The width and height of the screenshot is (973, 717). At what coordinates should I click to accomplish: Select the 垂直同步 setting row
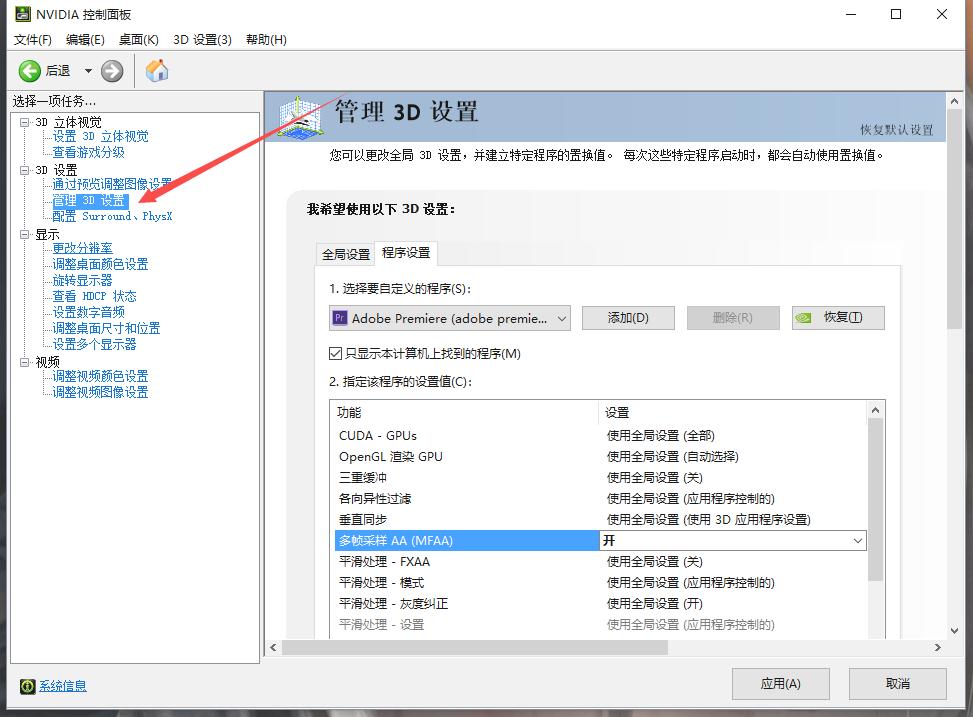(600, 520)
